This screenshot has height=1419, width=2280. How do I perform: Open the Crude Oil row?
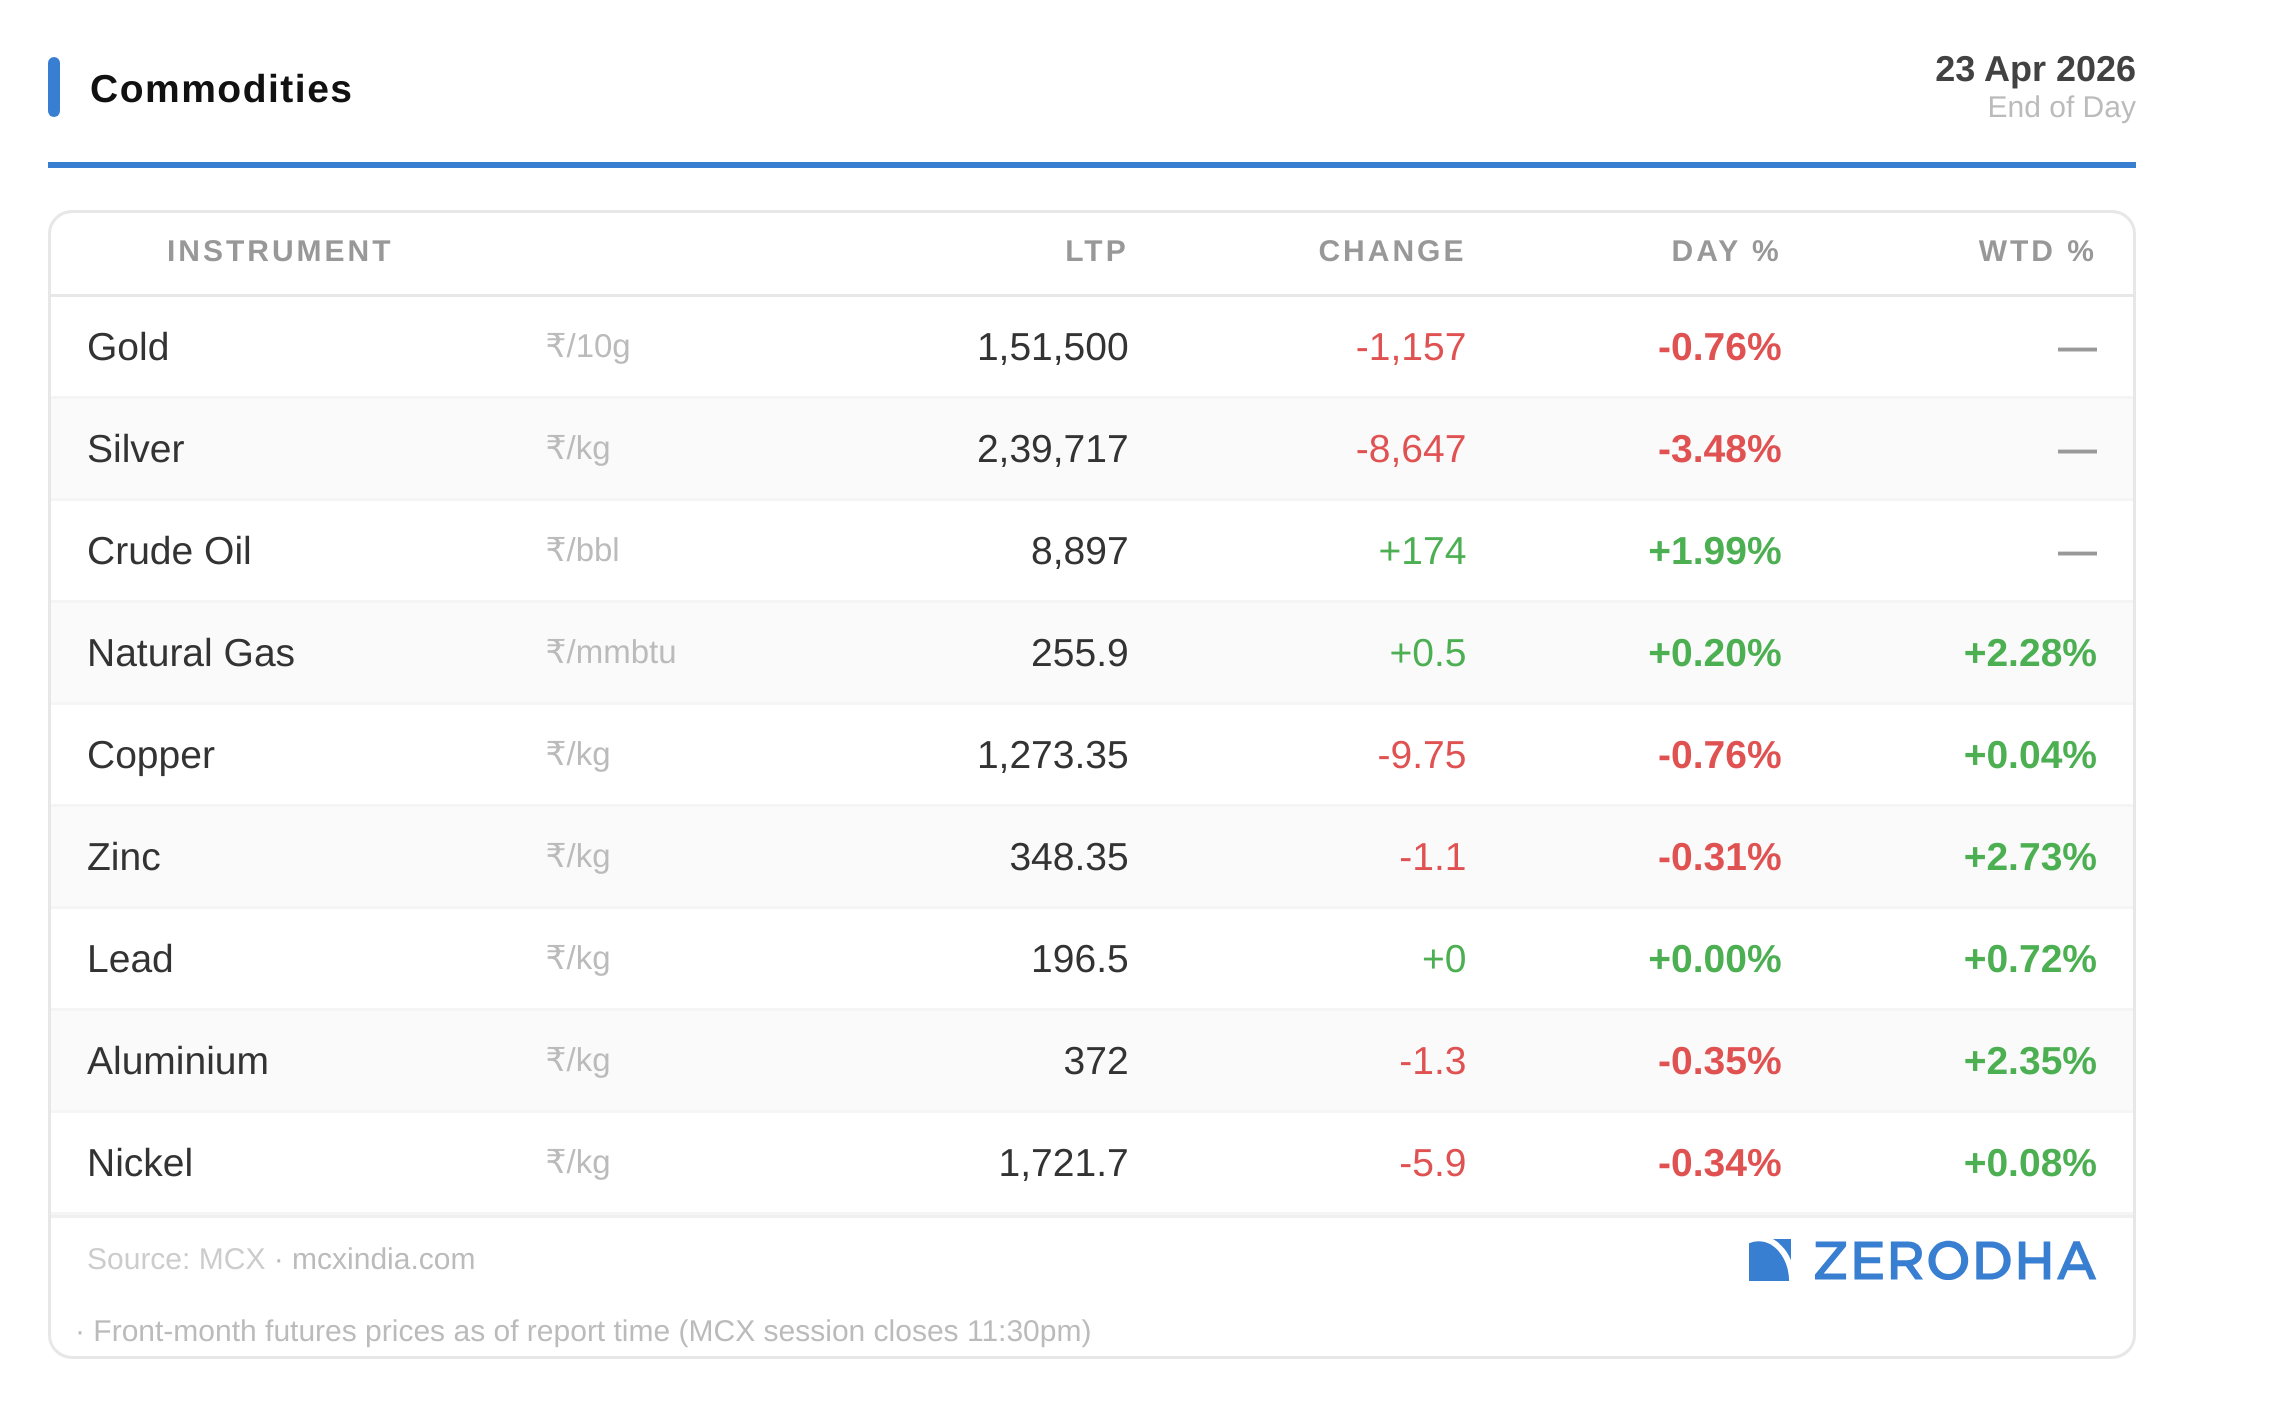click(169, 551)
